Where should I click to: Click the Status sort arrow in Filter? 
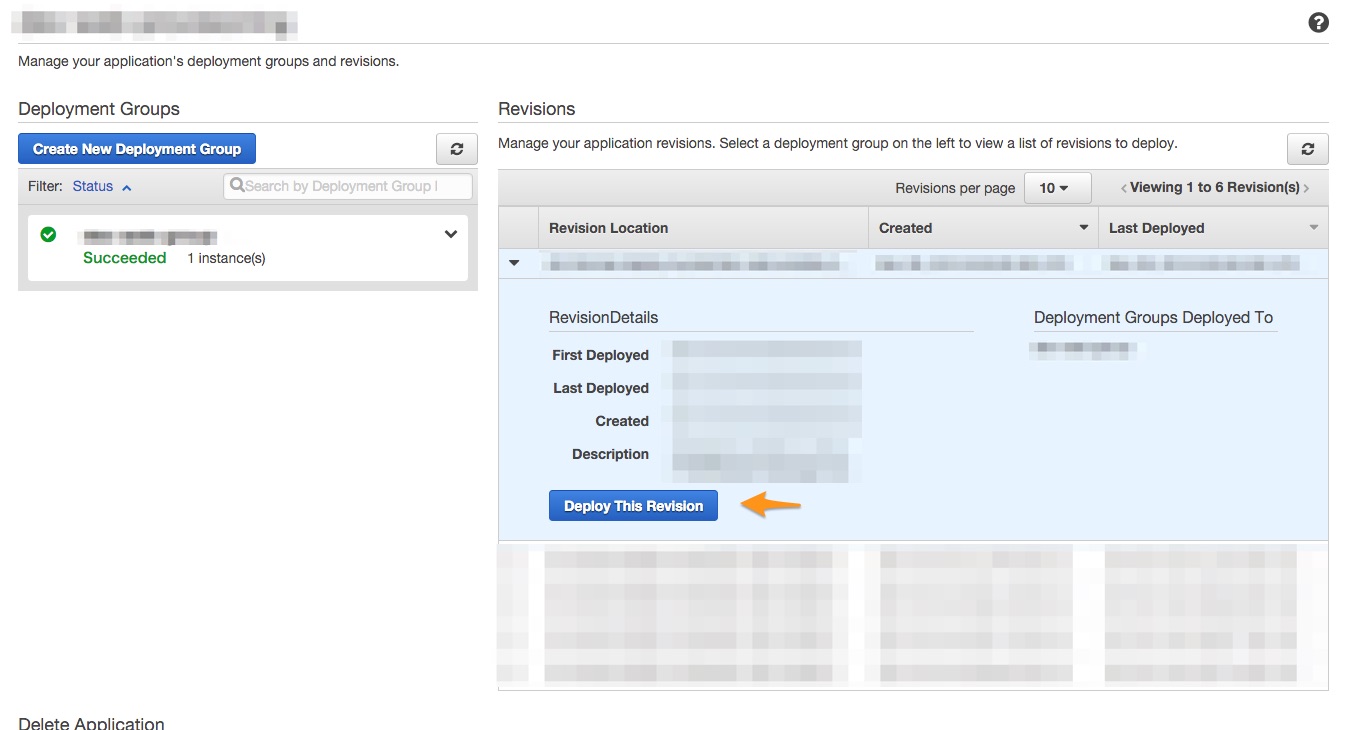click(x=126, y=186)
